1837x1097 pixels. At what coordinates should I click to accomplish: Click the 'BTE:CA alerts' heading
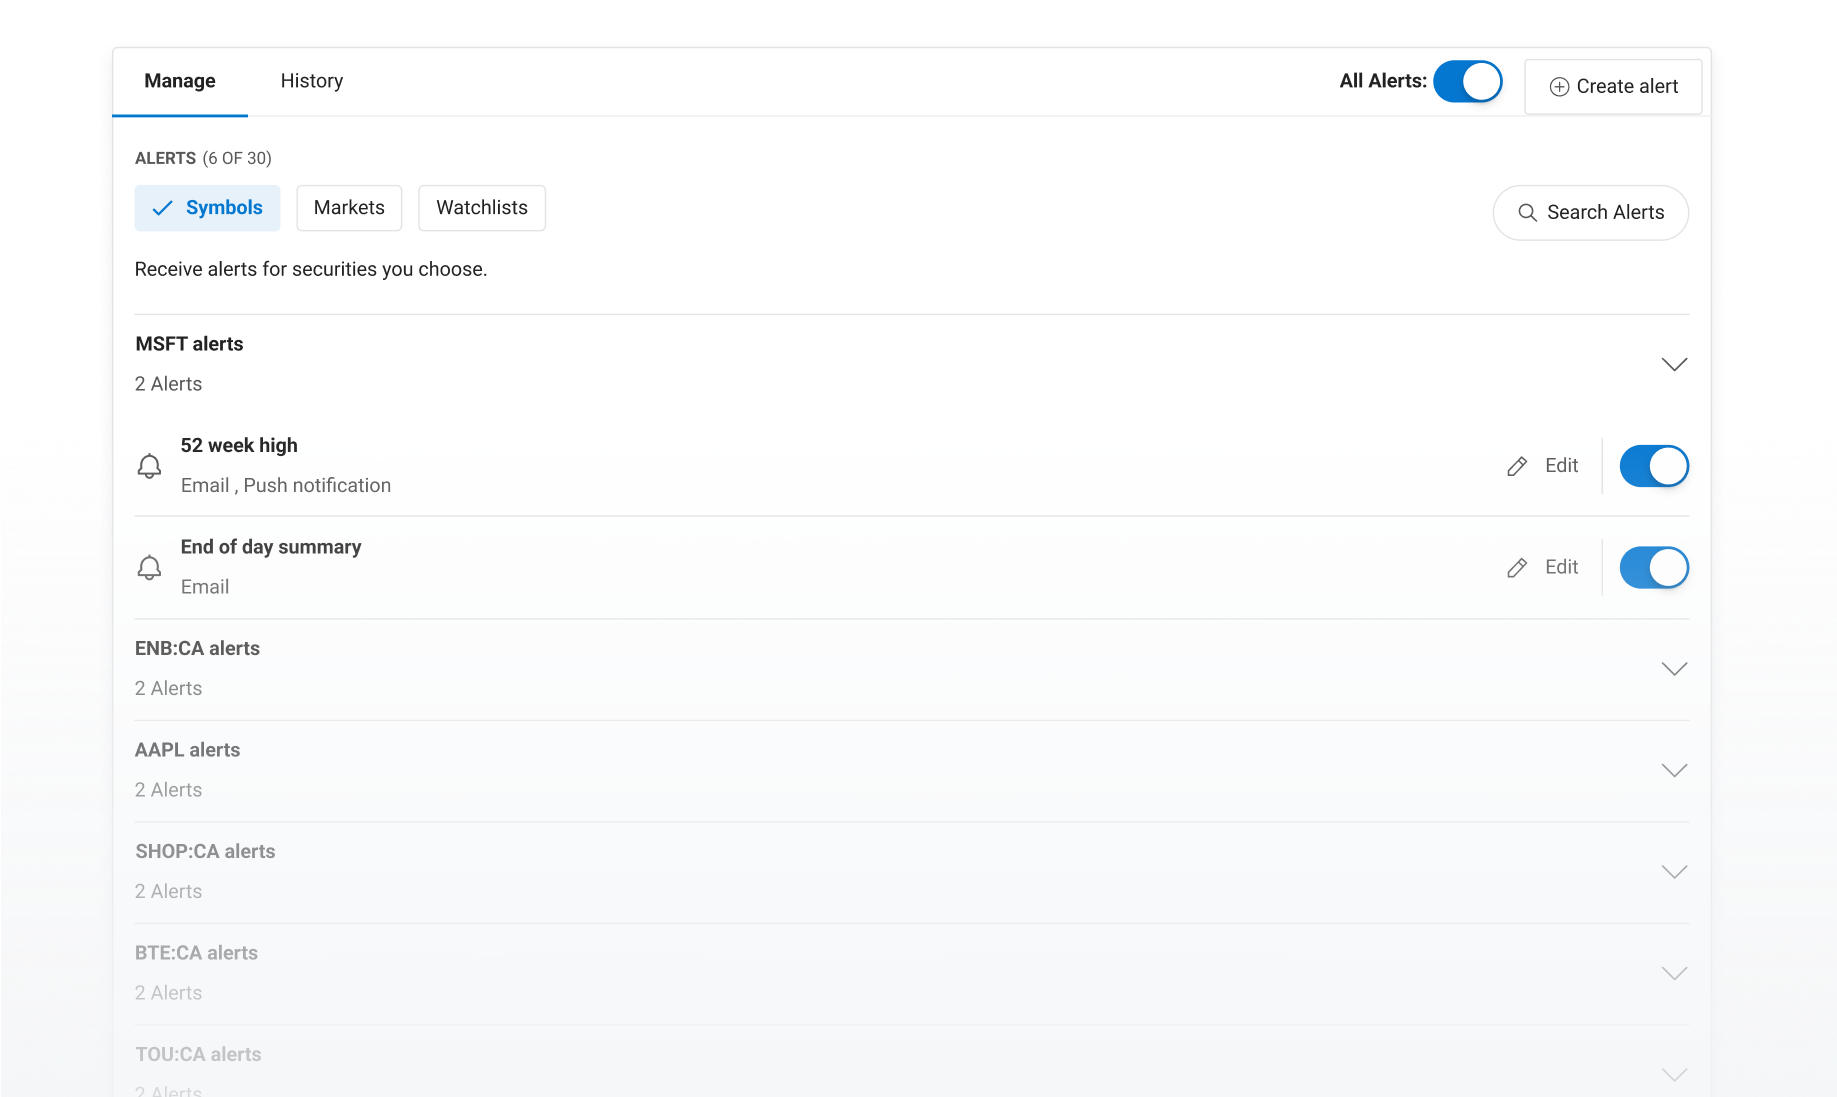(196, 953)
